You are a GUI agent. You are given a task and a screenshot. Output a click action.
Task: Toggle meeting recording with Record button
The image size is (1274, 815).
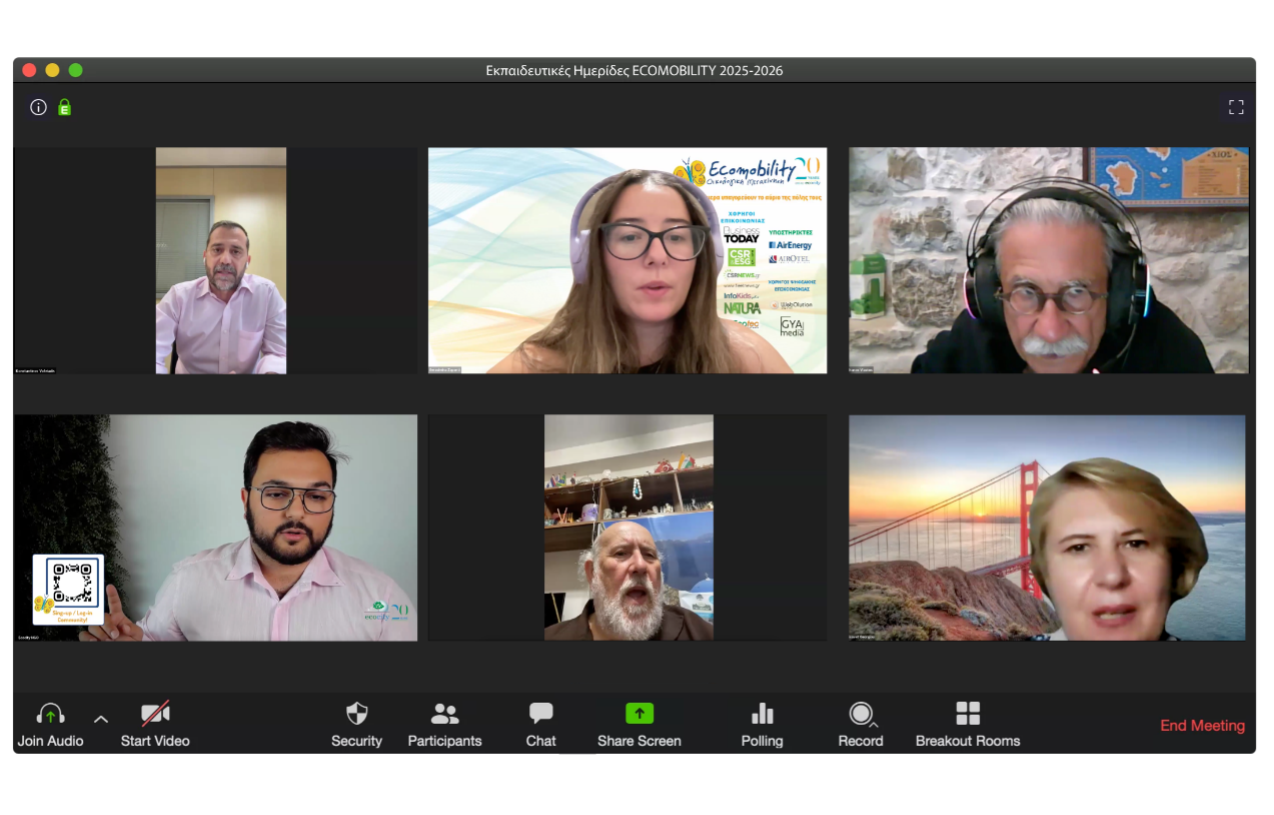(859, 714)
